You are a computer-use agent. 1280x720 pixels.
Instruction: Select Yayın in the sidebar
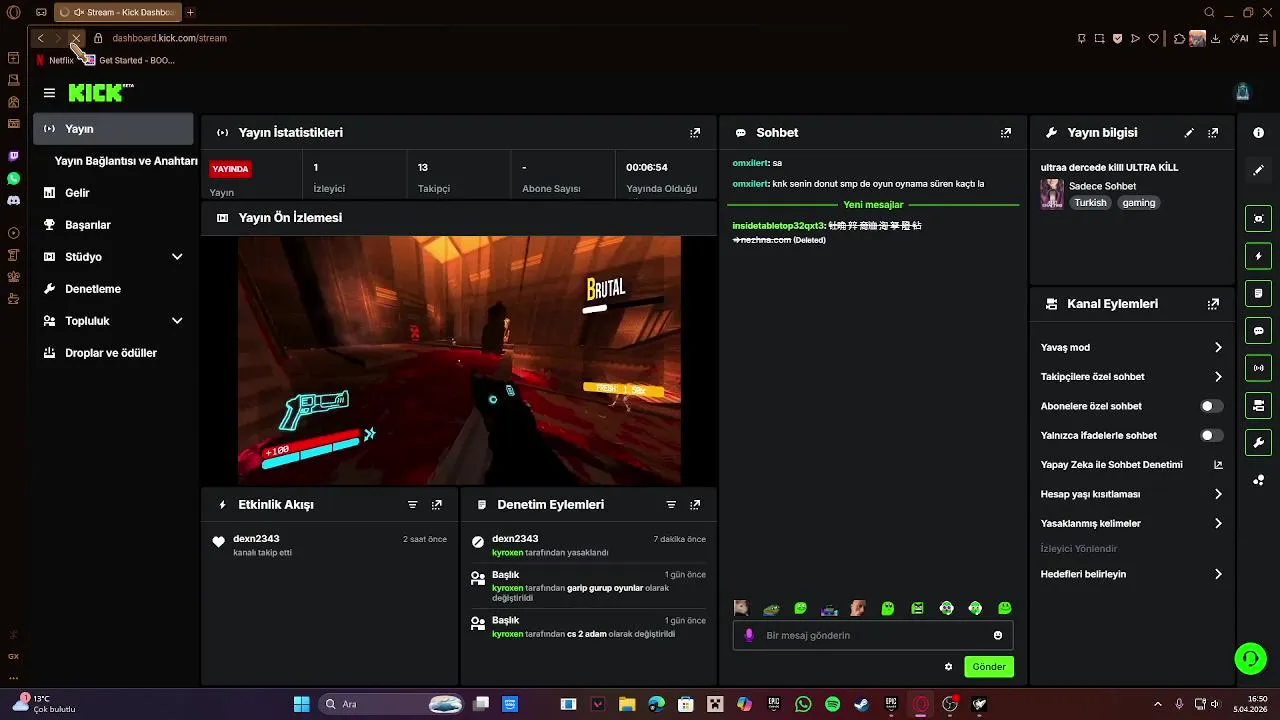click(113, 129)
